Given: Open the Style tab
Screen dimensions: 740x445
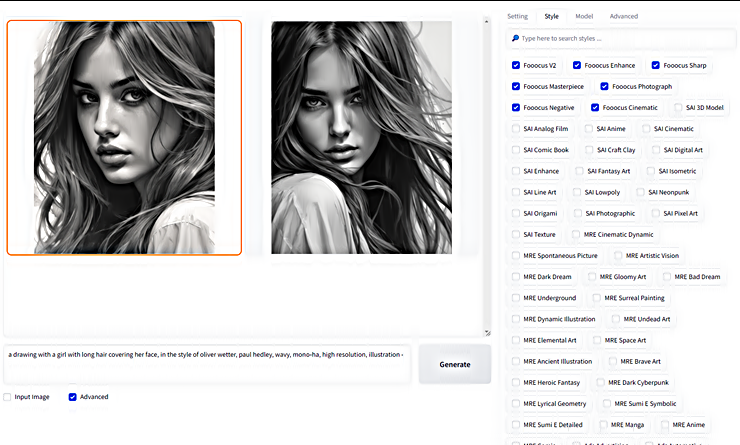Looking at the screenshot, I should point(551,16).
